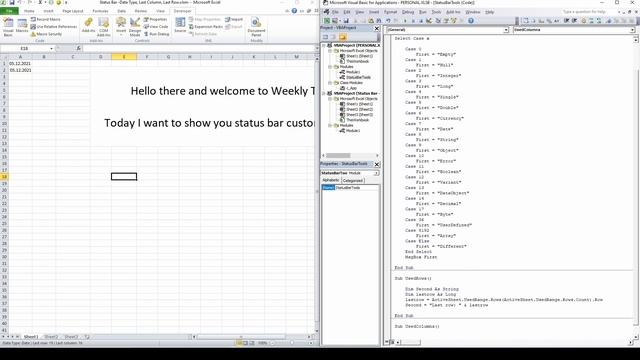This screenshot has height=360, width=640.
Task: Click the VBA toolbar Help icon
Action: click(471, 21)
